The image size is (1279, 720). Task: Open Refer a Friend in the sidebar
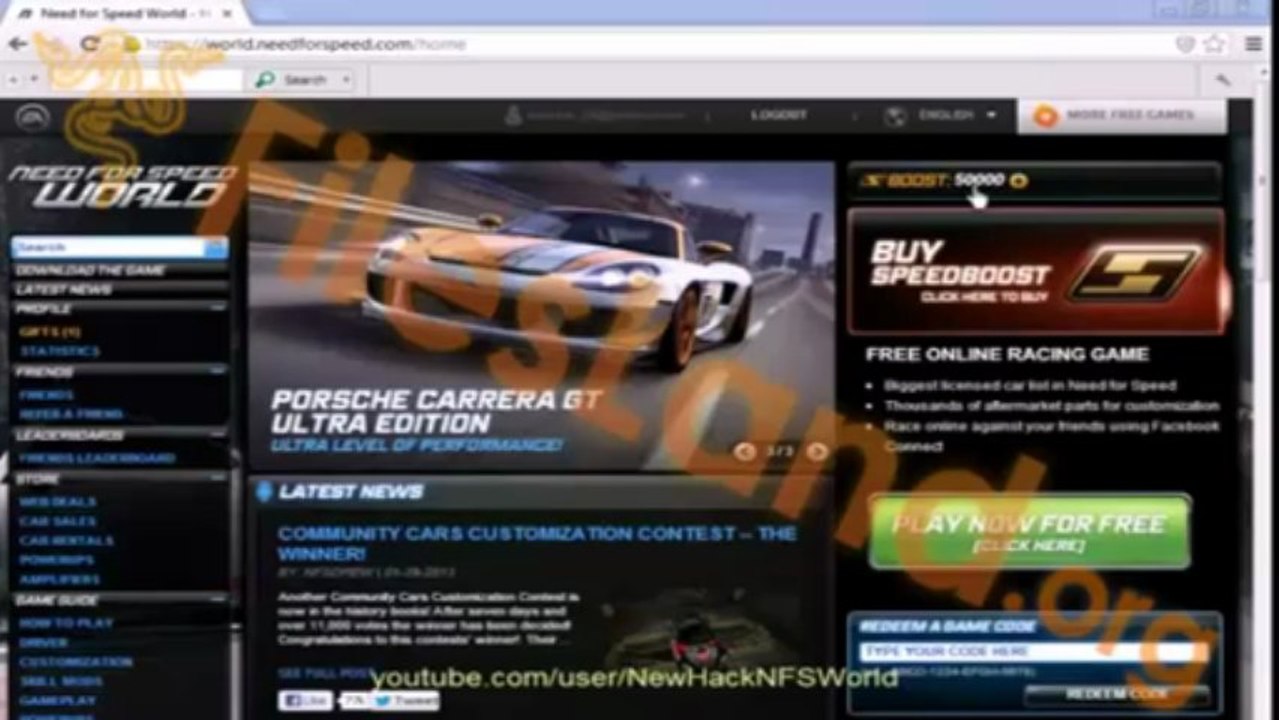[x=71, y=414]
